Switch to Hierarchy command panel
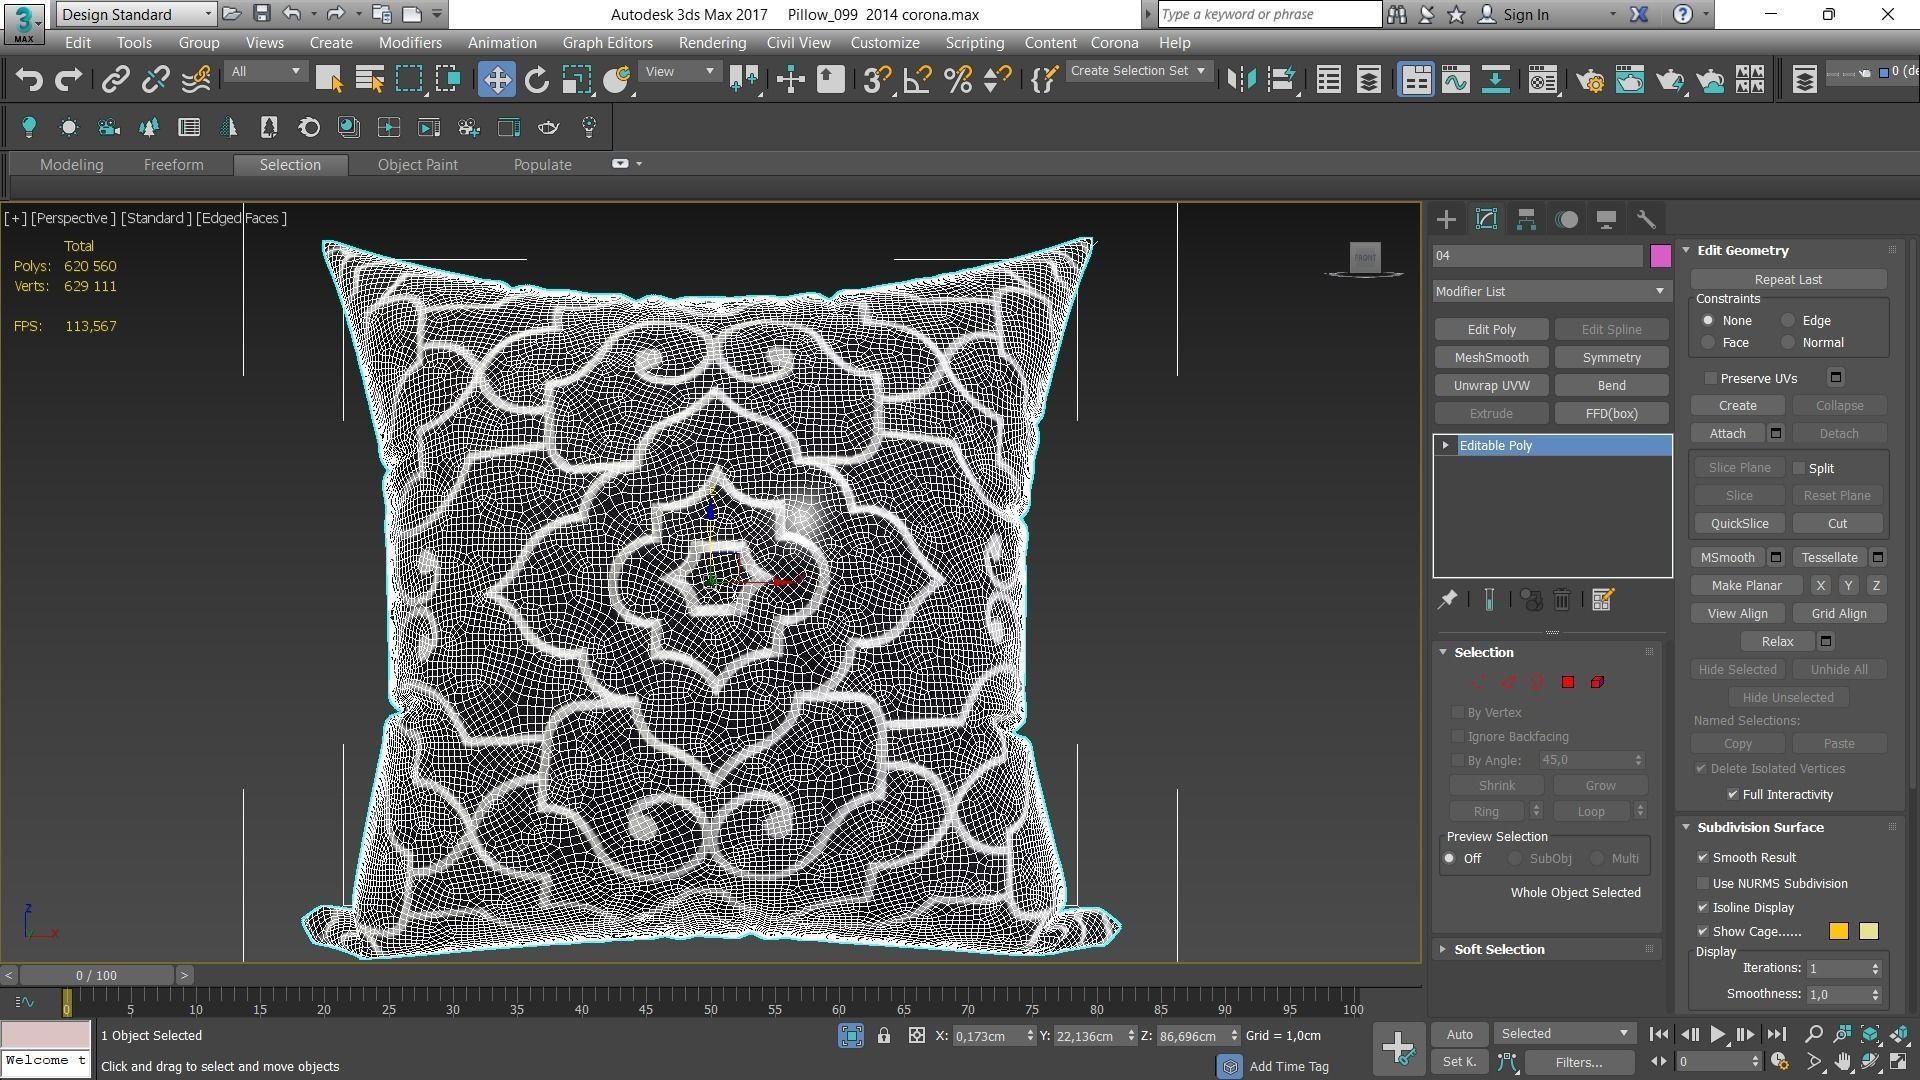Screen dimensions: 1920x1080 pos(1526,220)
